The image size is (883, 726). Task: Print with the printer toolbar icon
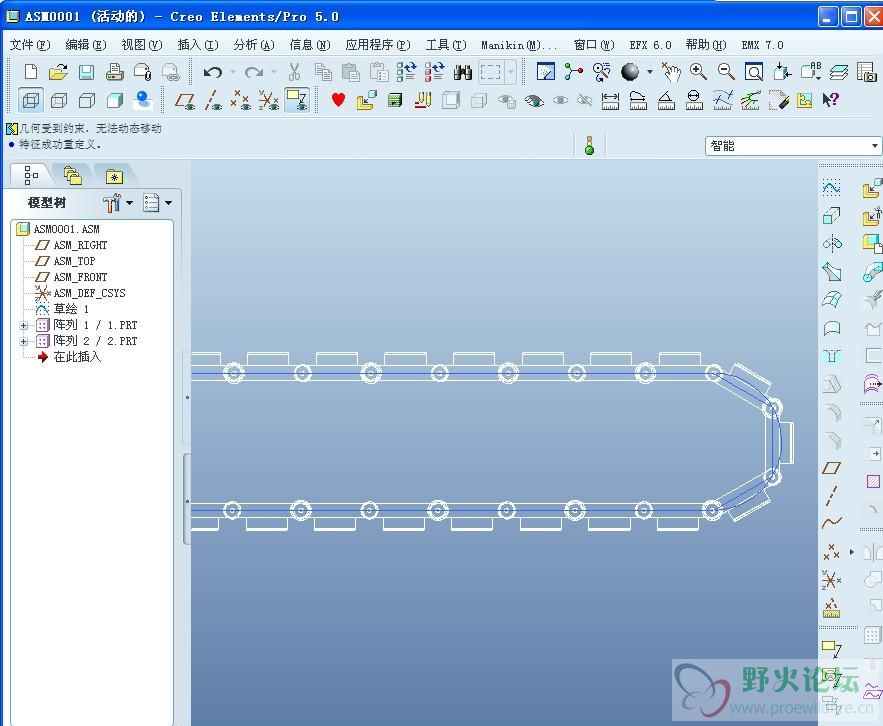(114, 72)
